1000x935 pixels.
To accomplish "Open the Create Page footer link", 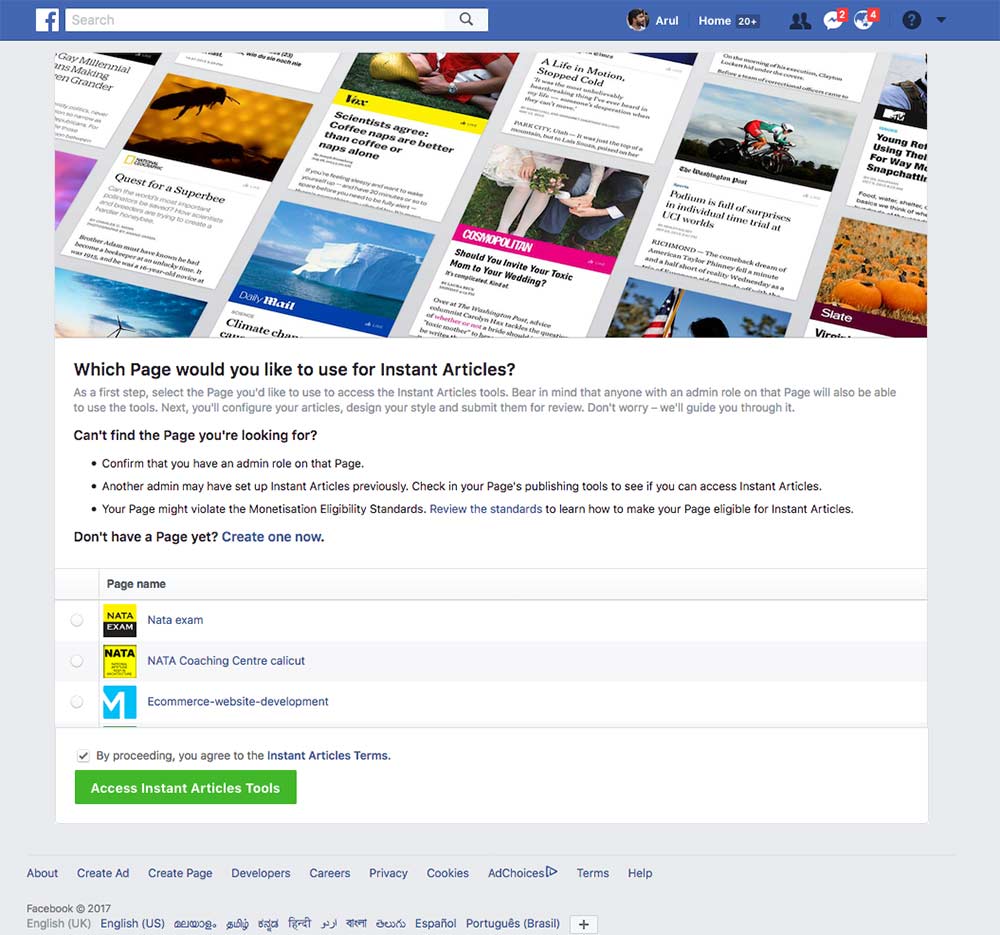I will (180, 873).
